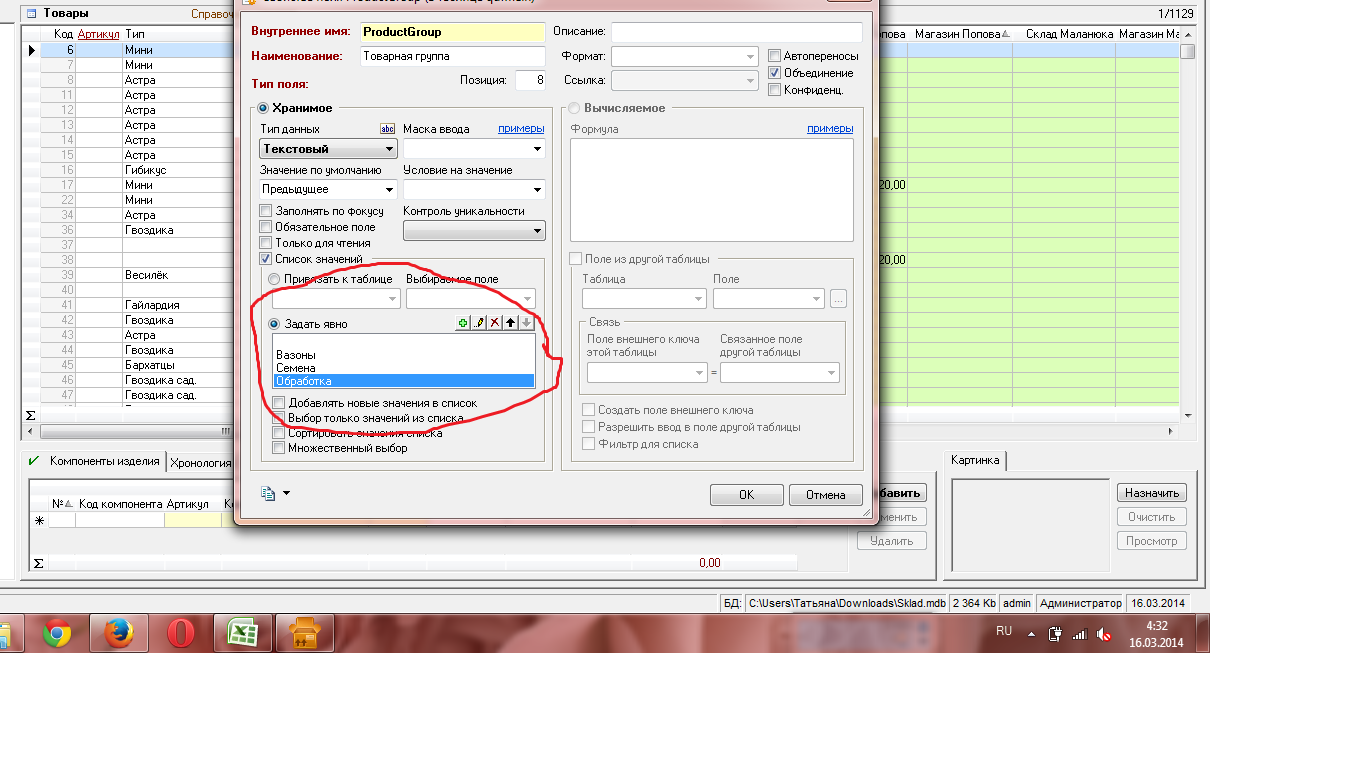The image size is (1366, 768).
Task: Enable the Конфиденц. checkbox
Action: point(775,90)
